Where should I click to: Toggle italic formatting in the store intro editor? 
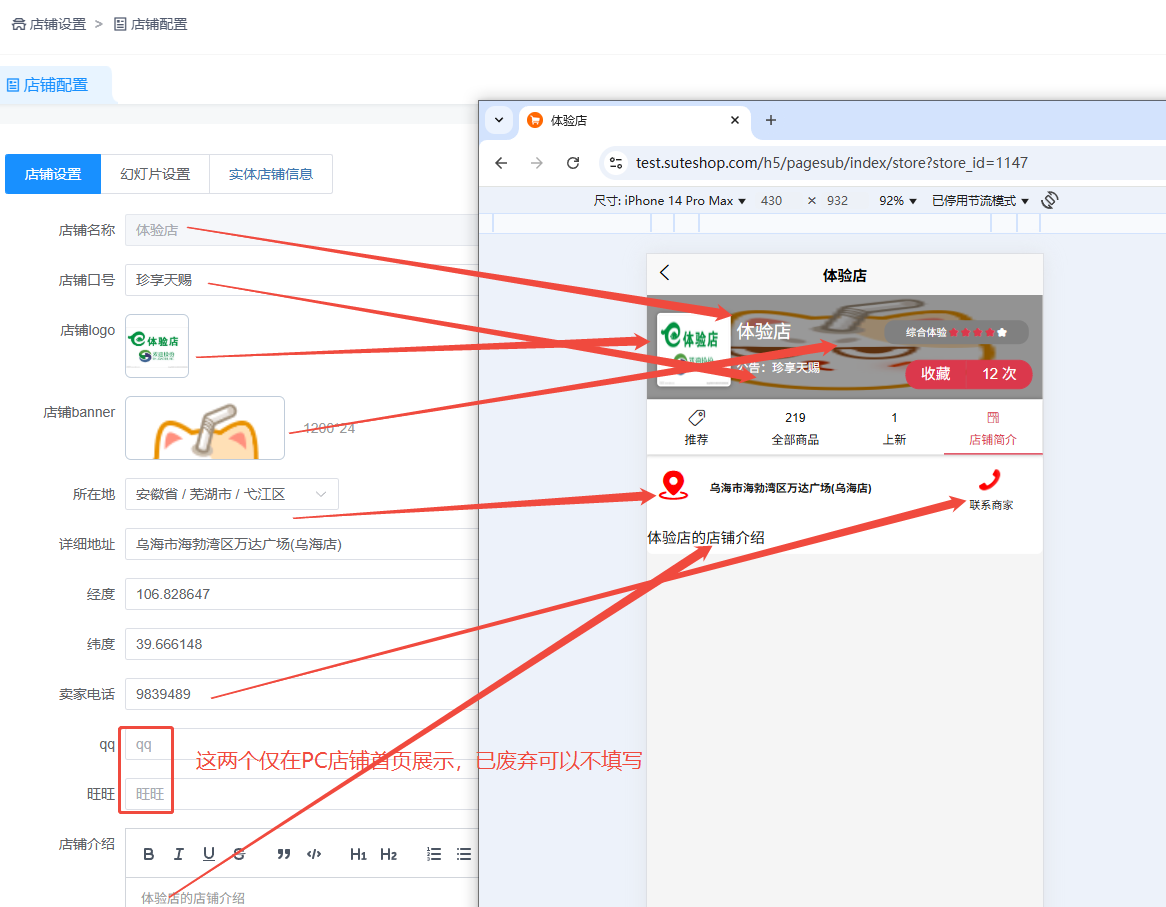(179, 854)
